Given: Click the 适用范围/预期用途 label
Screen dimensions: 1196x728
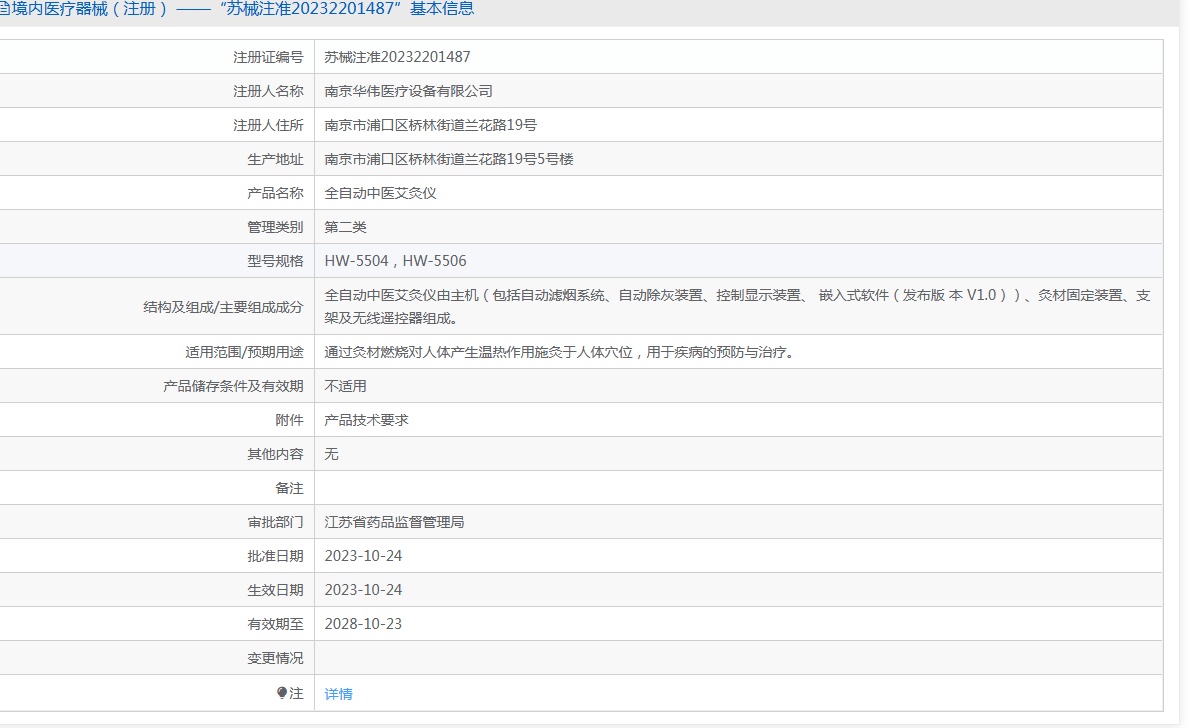Looking at the screenshot, I should (x=244, y=353).
